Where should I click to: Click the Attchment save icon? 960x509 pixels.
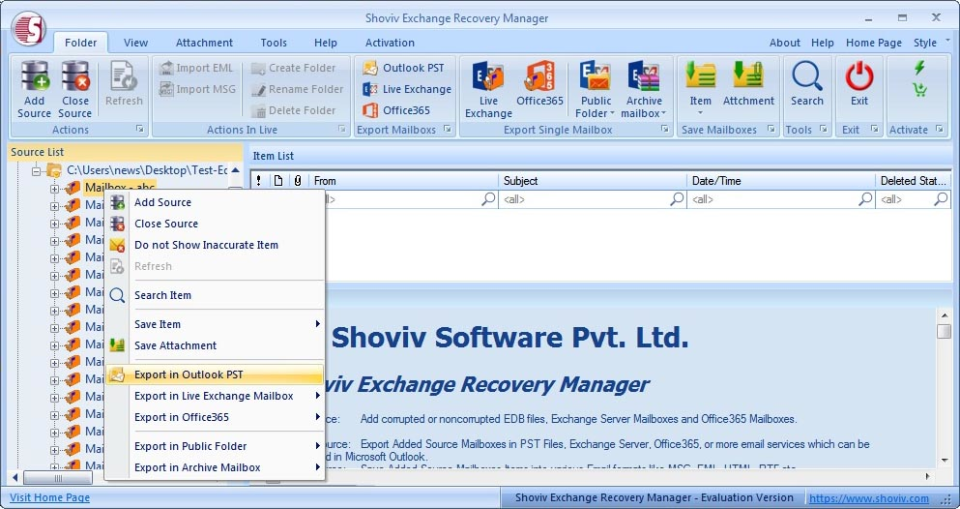click(x=748, y=83)
